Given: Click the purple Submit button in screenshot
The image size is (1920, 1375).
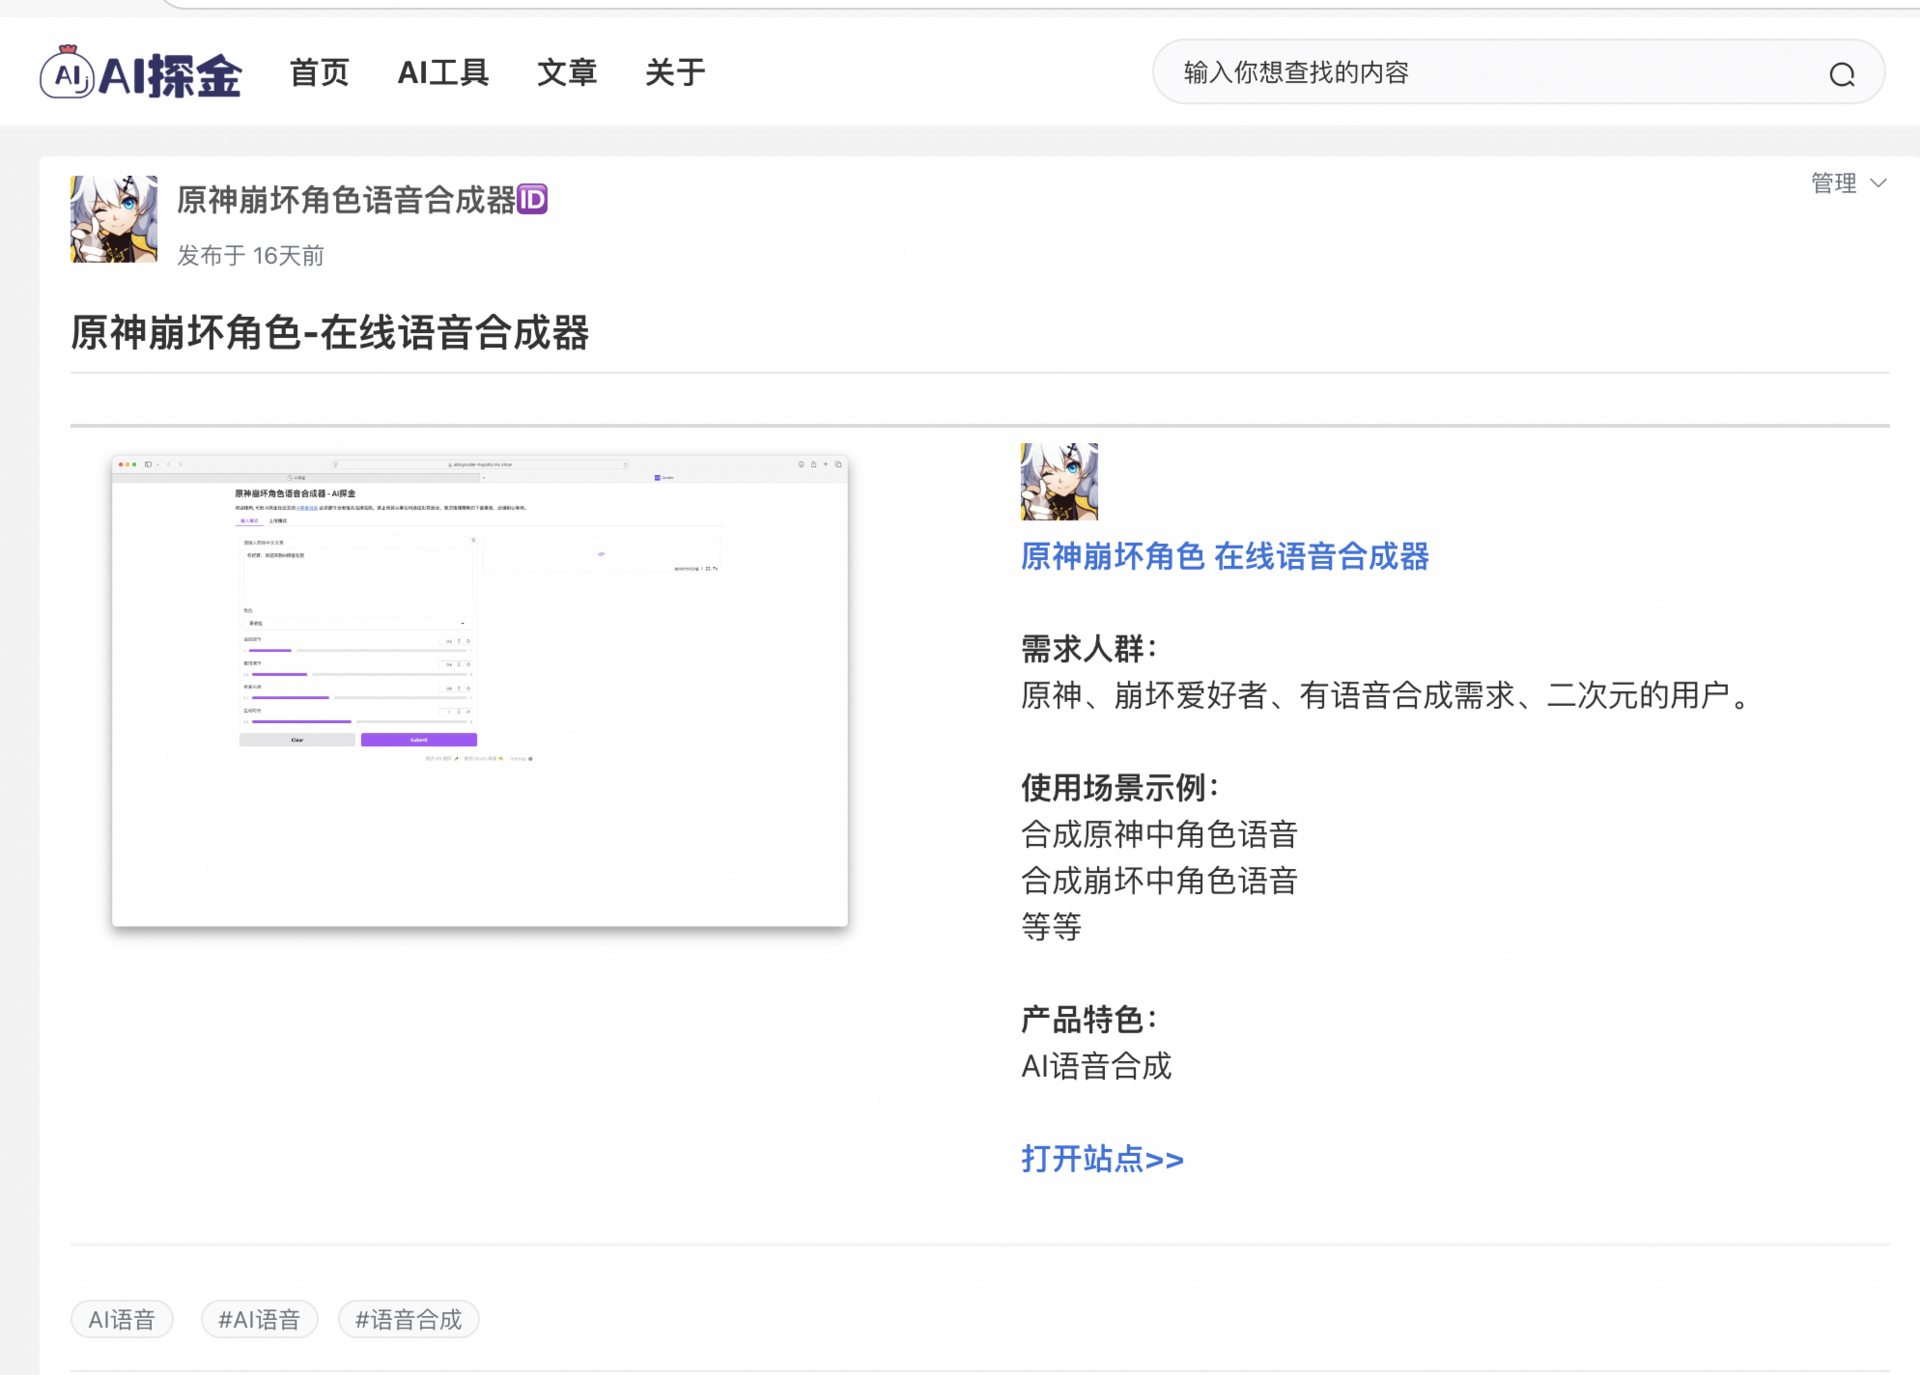Looking at the screenshot, I should pyautogui.click(x=419, y=740).
